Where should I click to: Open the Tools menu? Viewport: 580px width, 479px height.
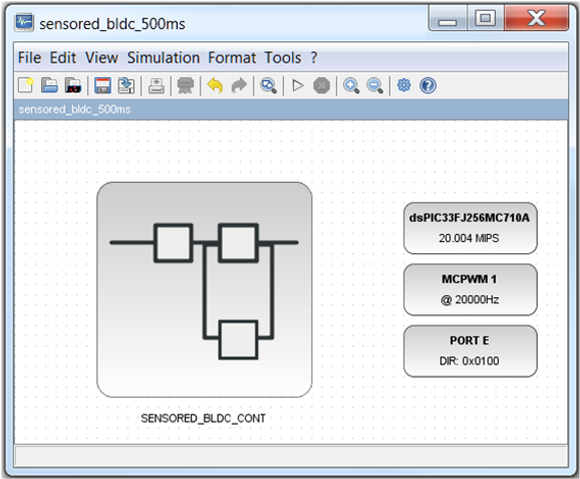(283, 58)
